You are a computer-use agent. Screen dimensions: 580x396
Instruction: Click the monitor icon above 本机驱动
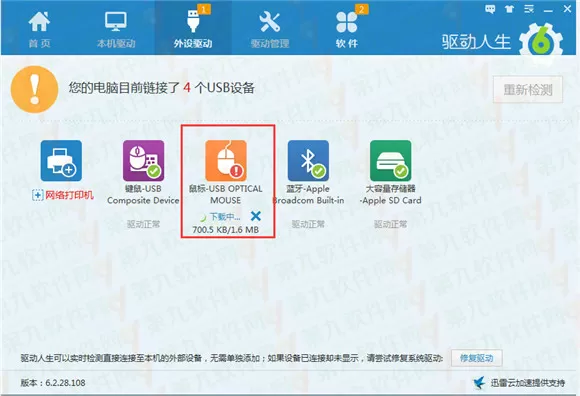pyautogui.click(x=116, y=21)
